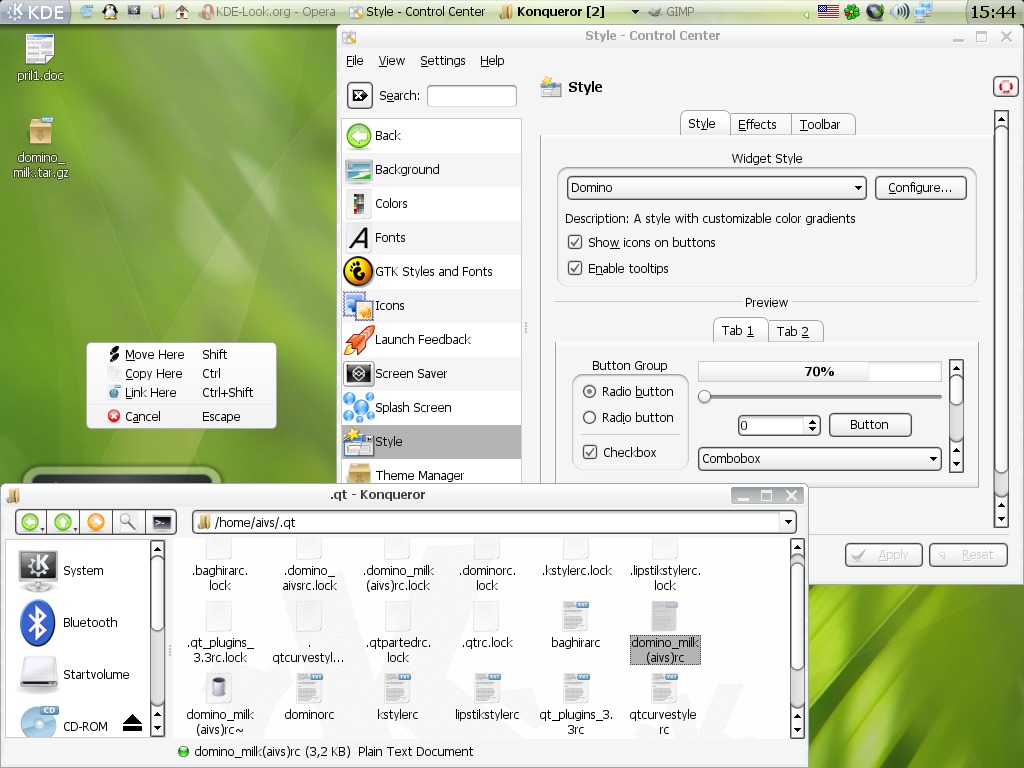1024x768 pixels.
Task: Select the second preview Radio button
Action: click(589, 417)
